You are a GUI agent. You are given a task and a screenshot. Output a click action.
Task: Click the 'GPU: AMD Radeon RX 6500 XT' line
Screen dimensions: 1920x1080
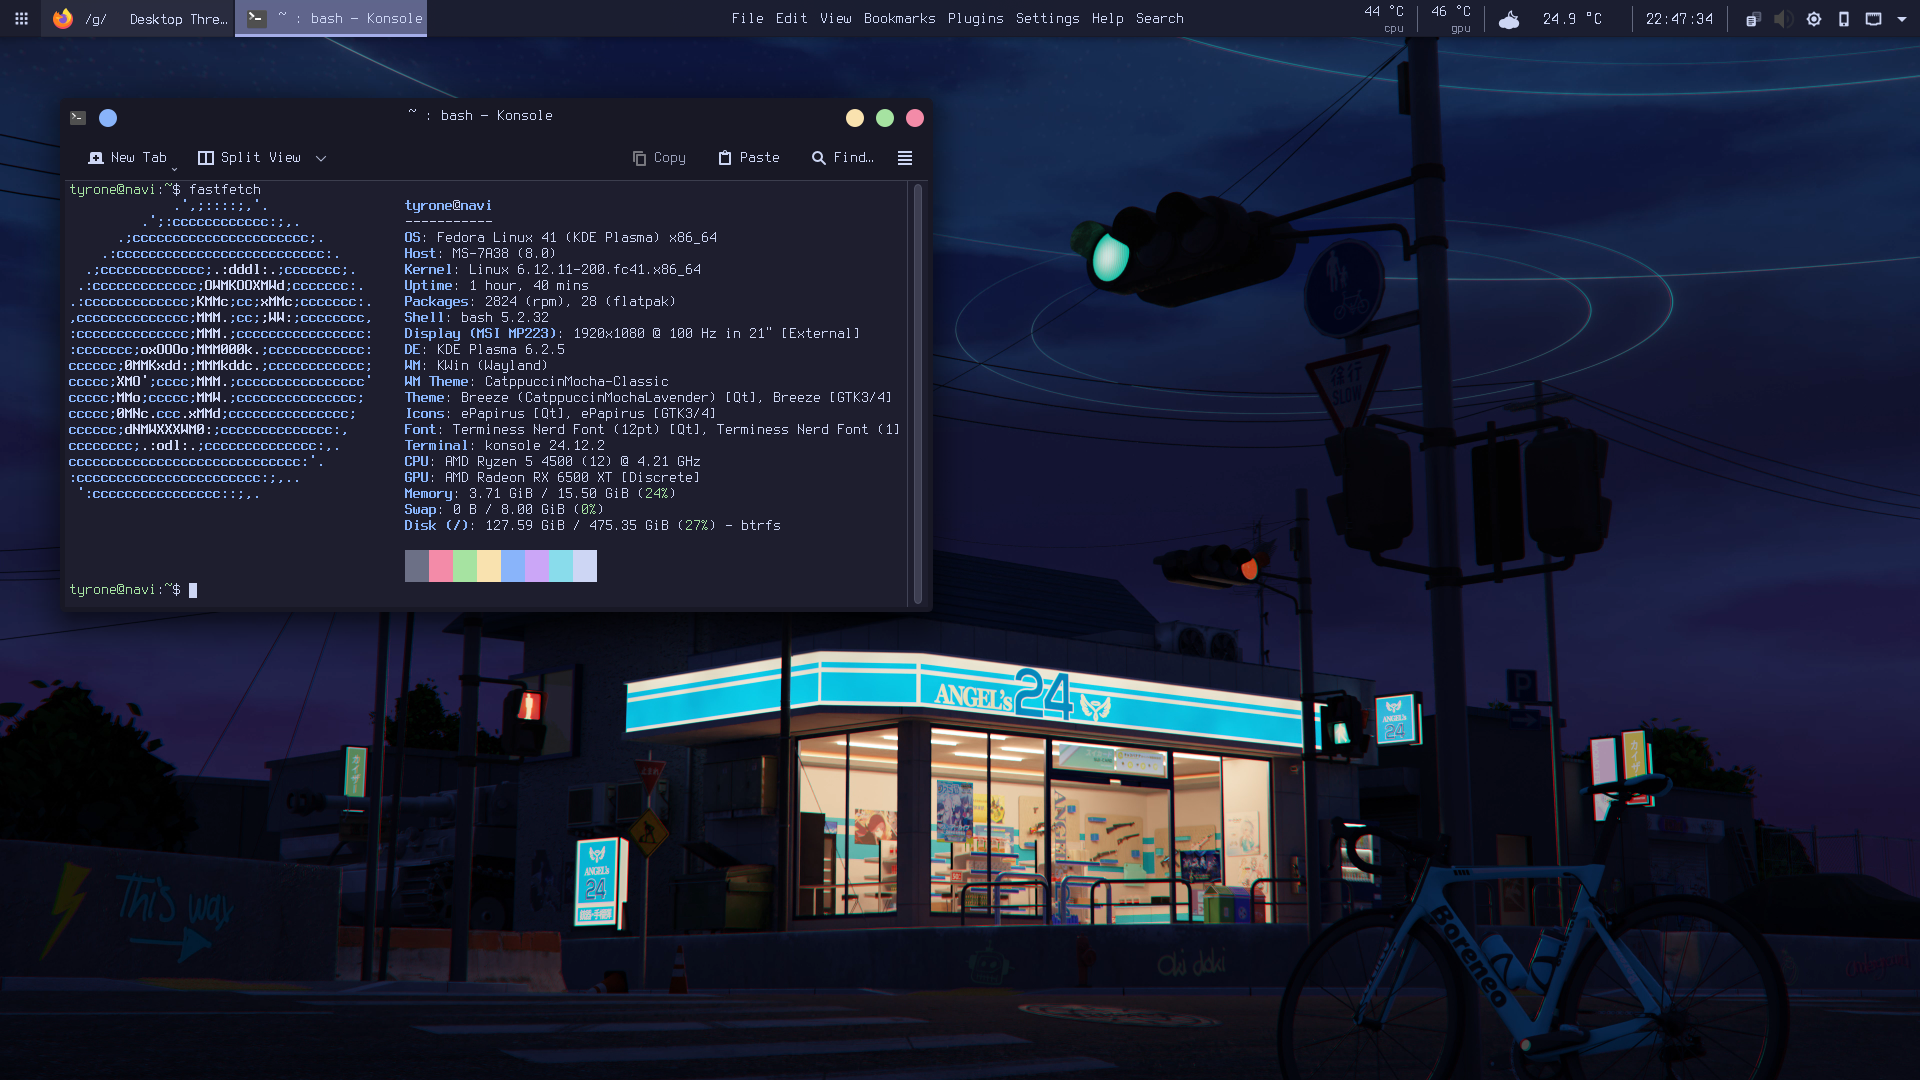click(x=553, y=478)
